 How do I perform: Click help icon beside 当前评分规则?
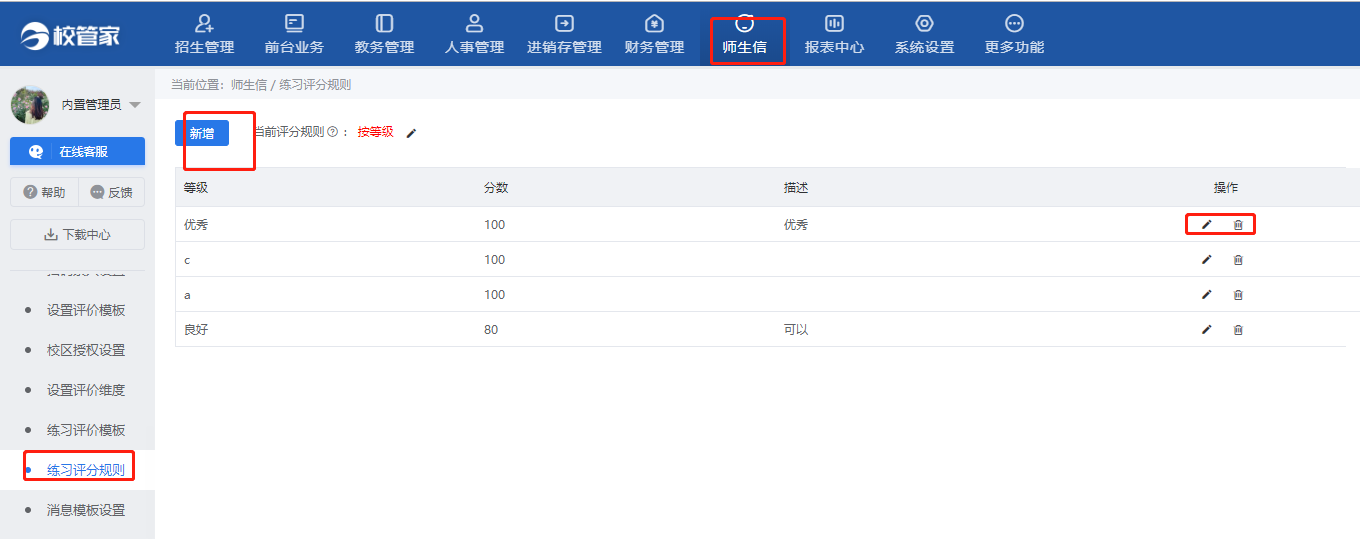pyautogui.click(x=332, y=132)
